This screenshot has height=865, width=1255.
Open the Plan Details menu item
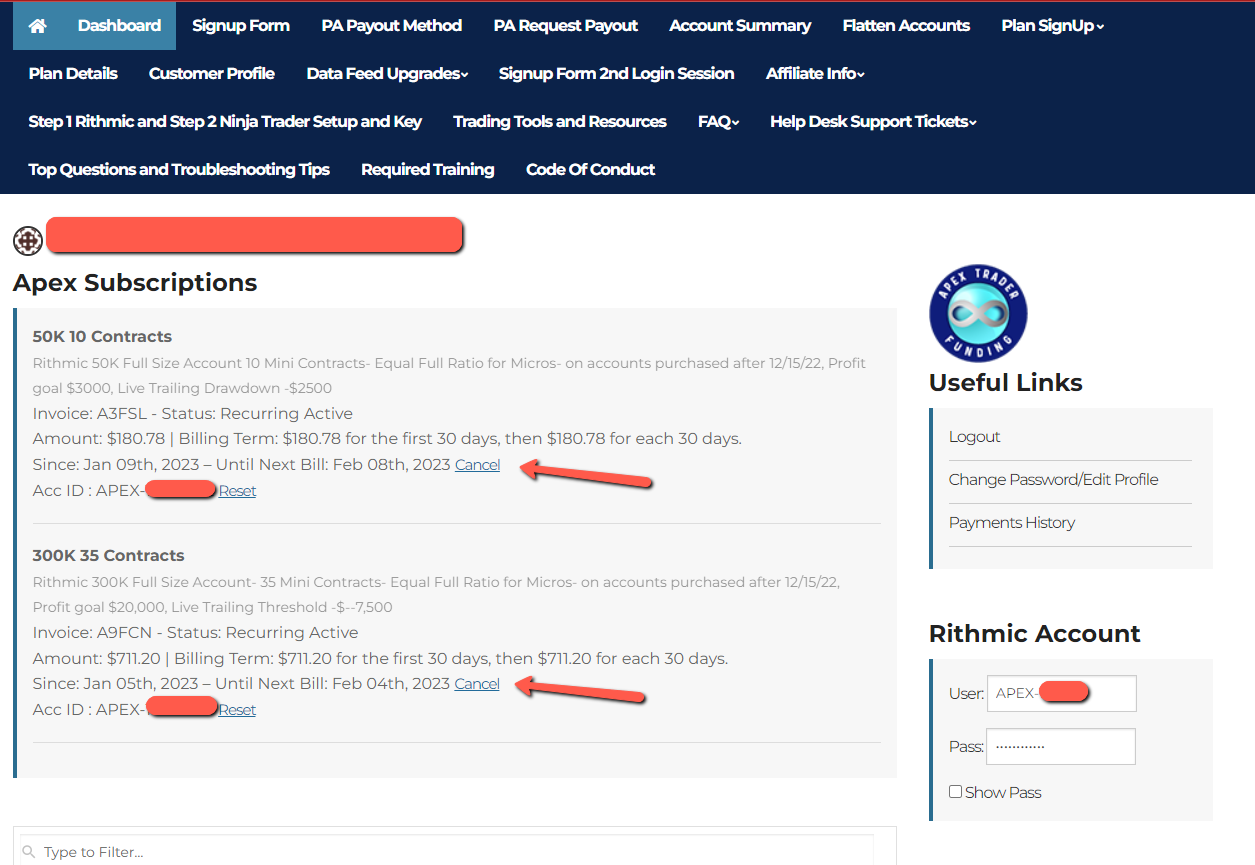click(73, 74)
